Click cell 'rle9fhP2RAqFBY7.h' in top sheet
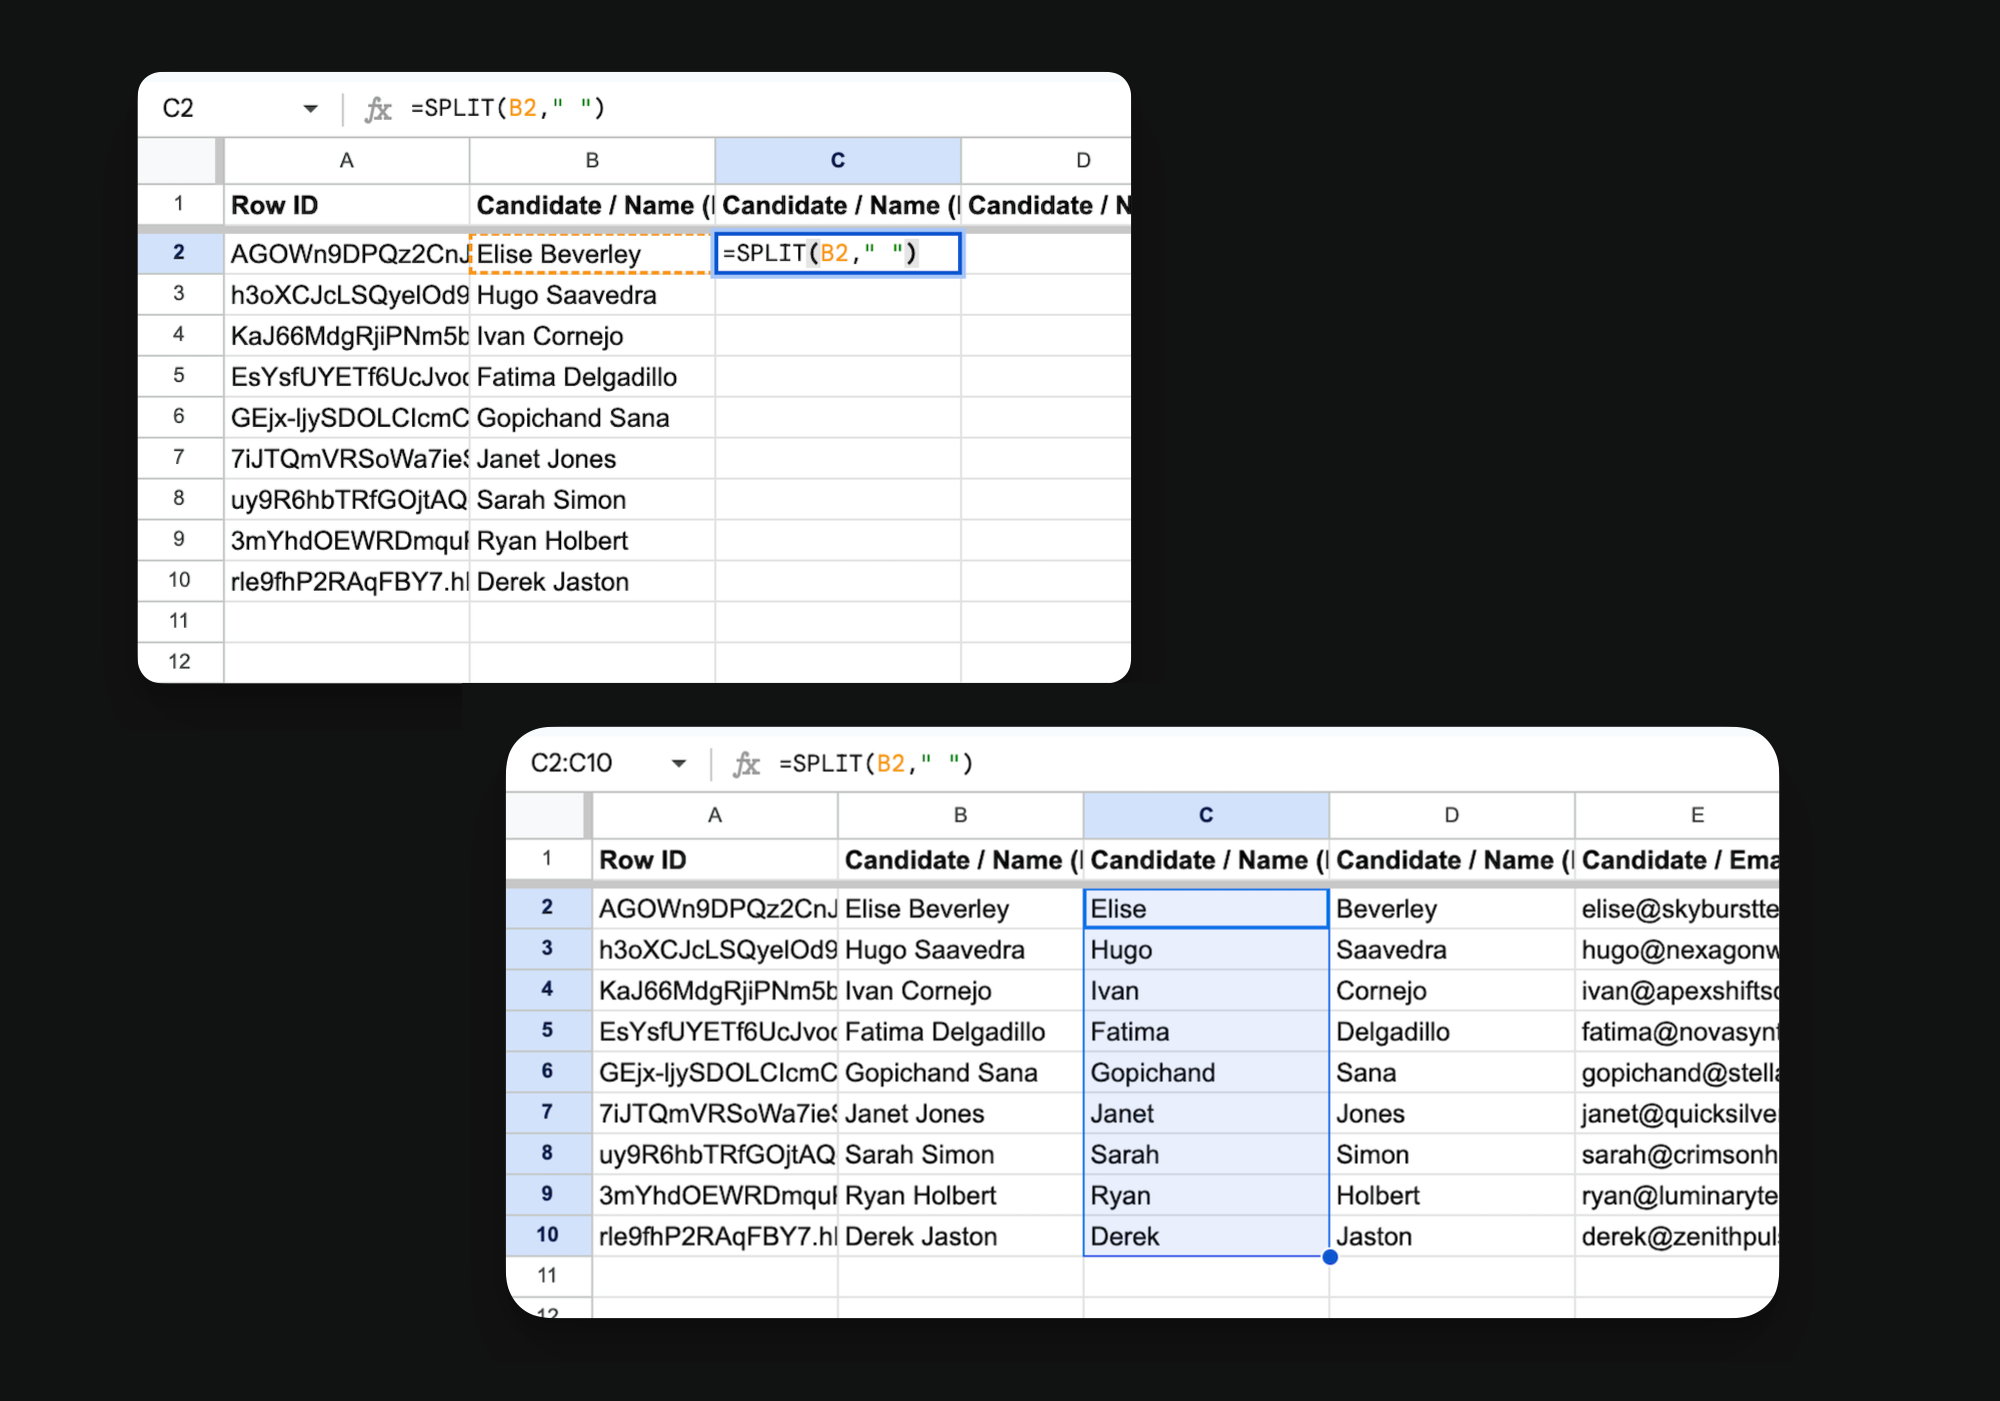 [x=347, y=582]
